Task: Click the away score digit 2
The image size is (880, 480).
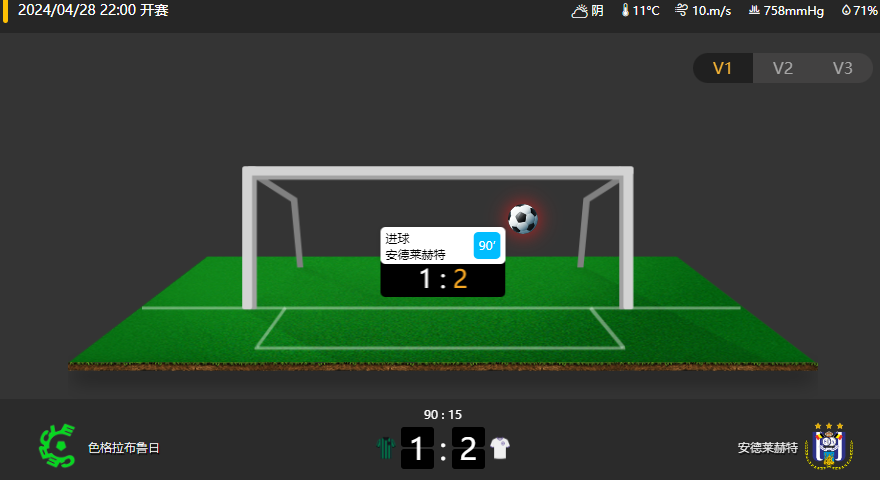Action: 468,448
